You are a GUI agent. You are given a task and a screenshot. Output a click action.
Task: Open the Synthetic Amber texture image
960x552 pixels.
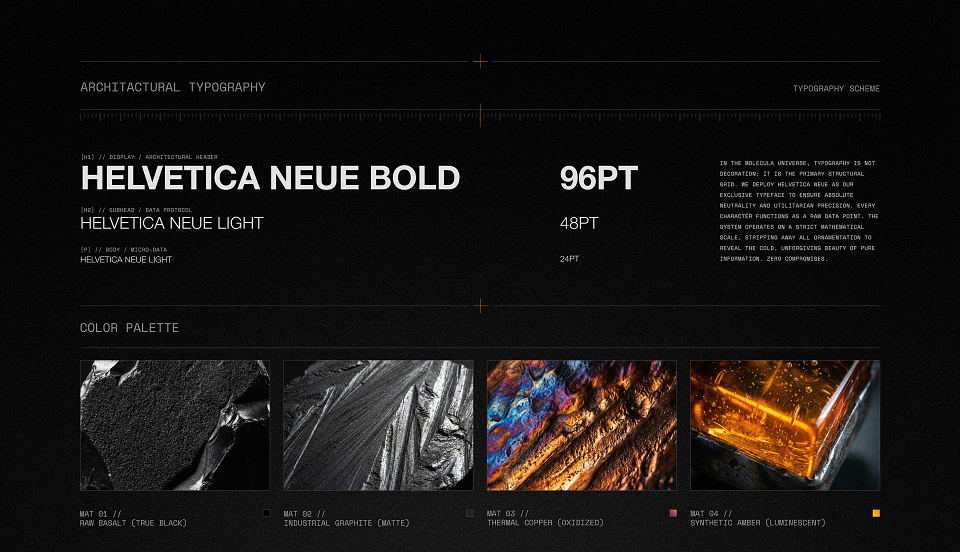(x=785, y=425)
